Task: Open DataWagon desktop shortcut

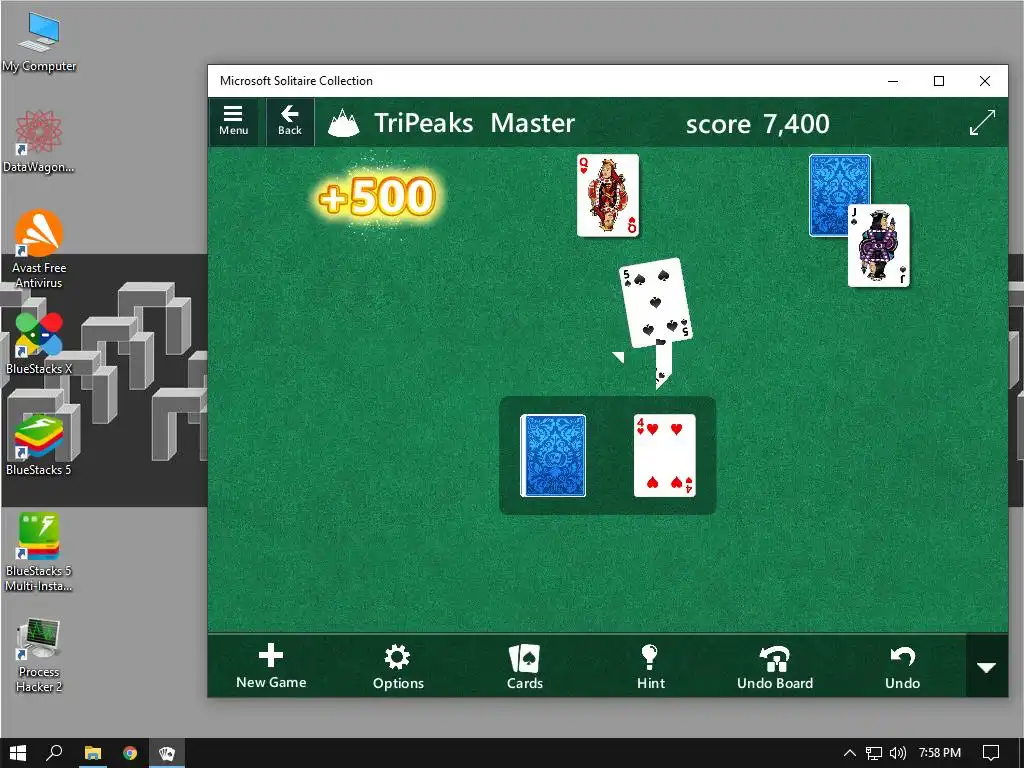Action: [x=39, y=142]
